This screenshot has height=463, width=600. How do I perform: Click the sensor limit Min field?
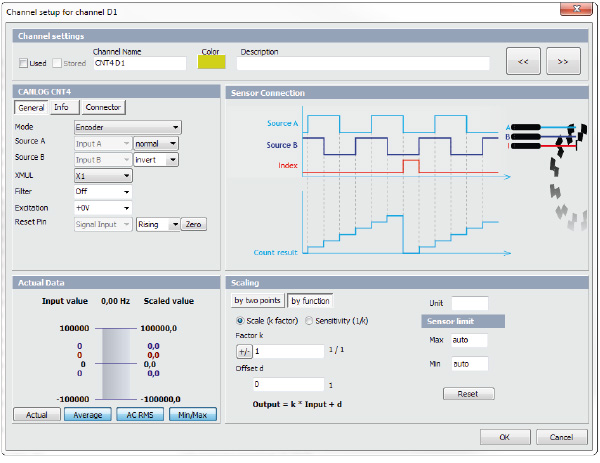(470, 364)
